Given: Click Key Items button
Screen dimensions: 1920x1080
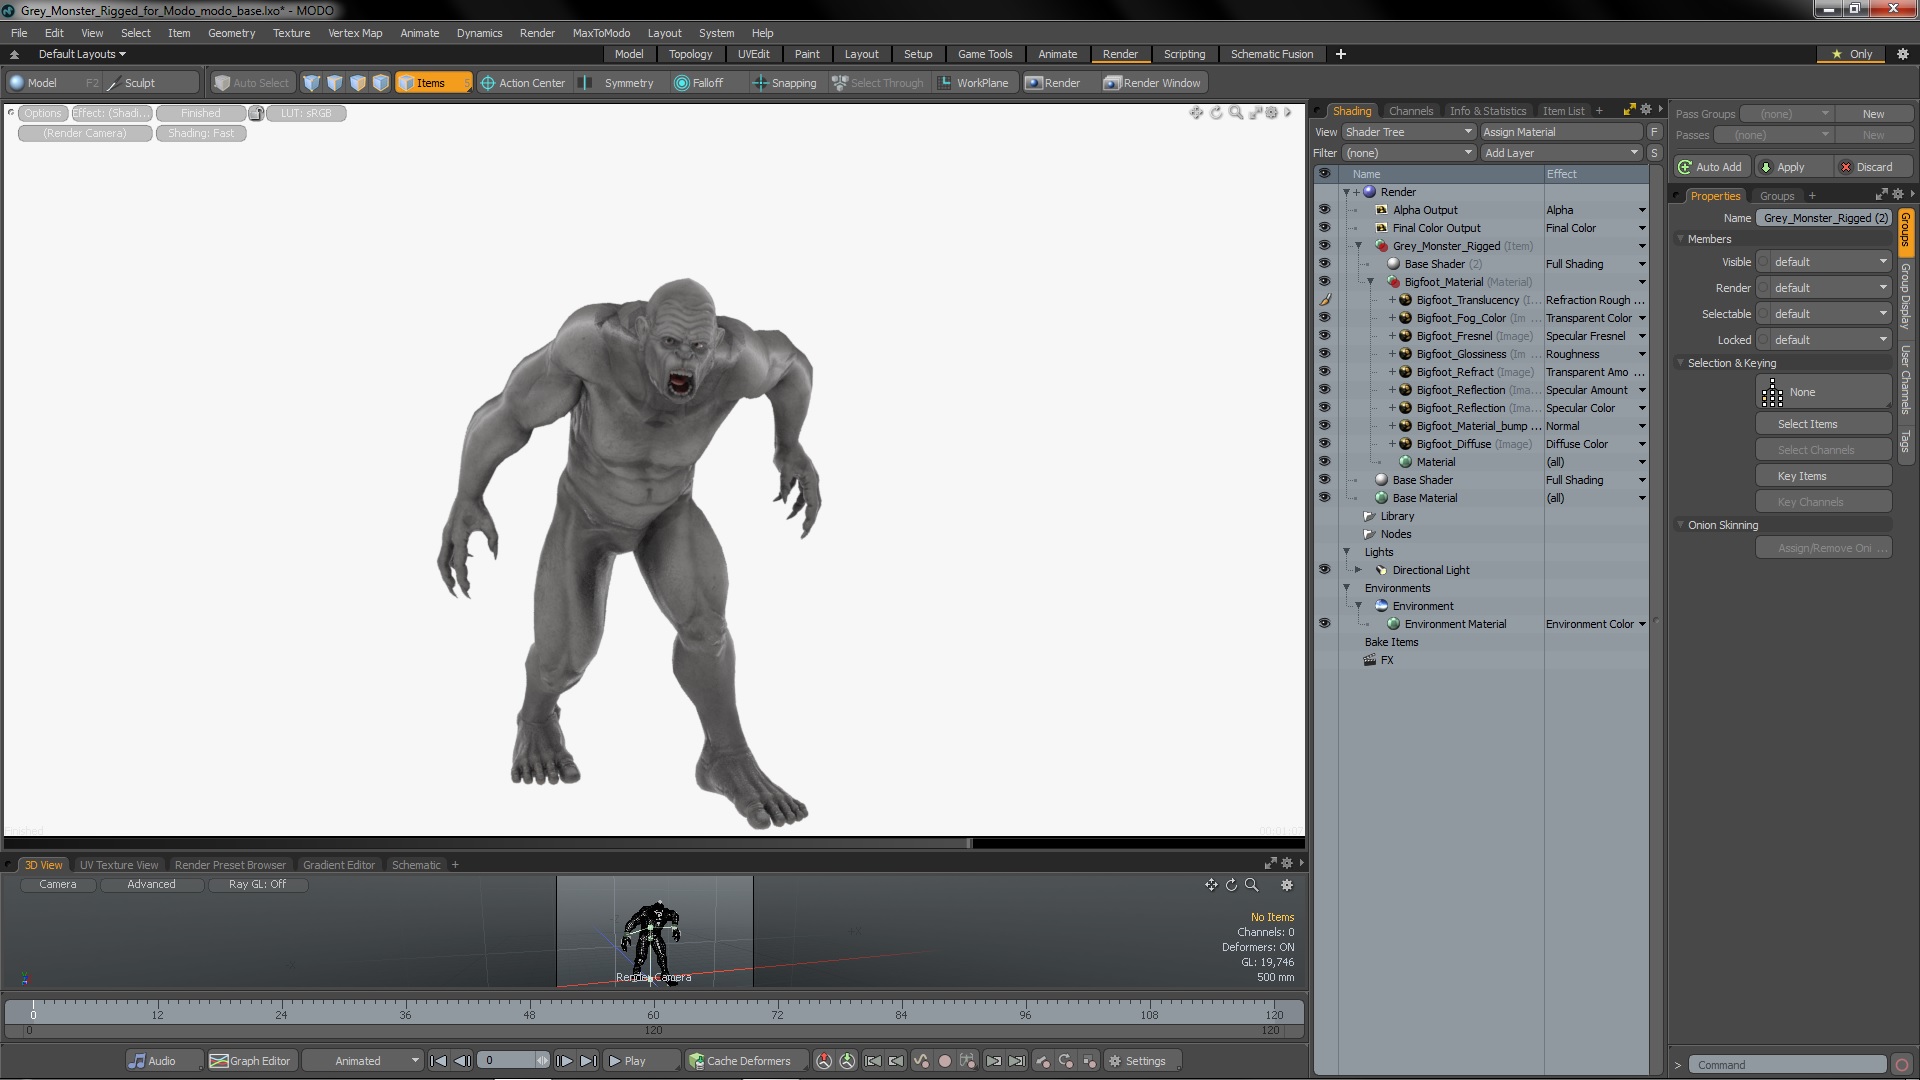Looking at the screenshot, I should 1824,476.
